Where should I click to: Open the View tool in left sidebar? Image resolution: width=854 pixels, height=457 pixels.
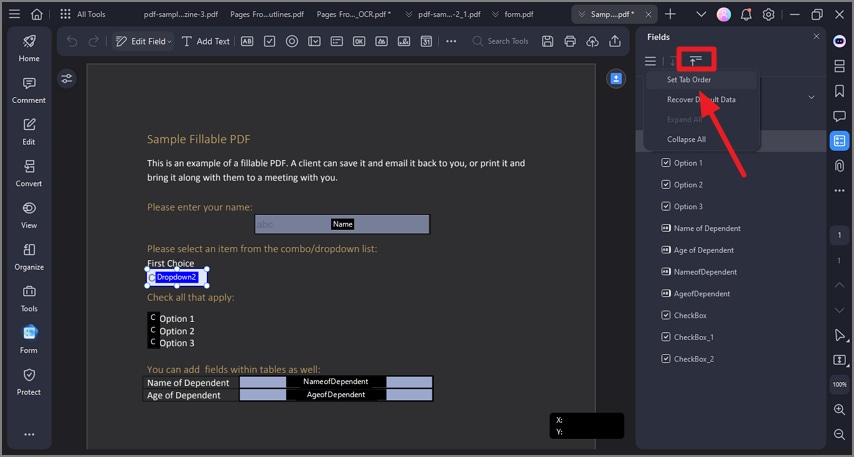(x=29, y=215)
